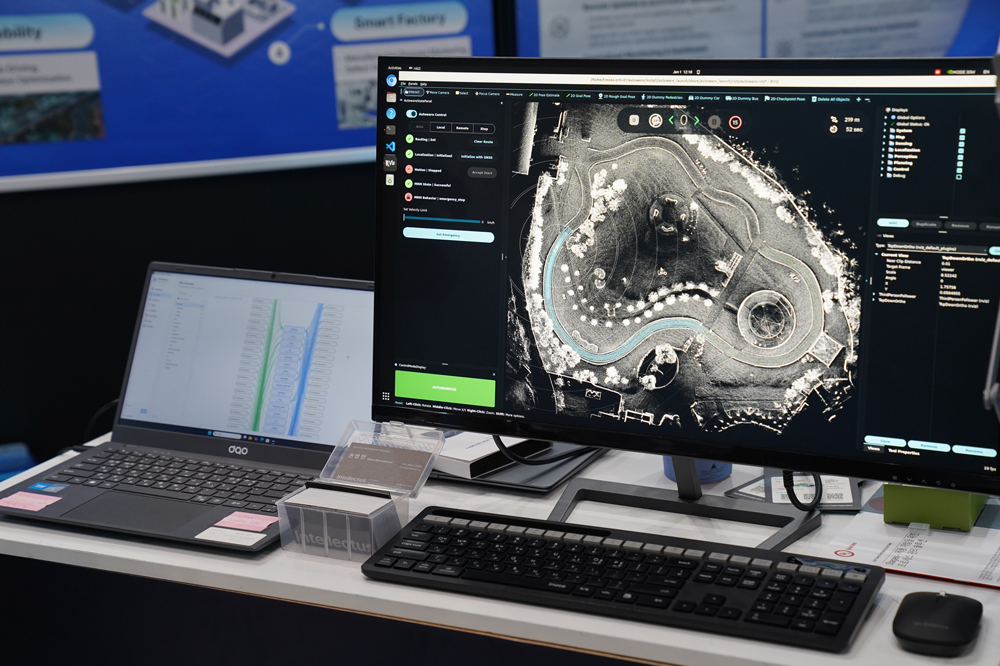Expand the Perception display group

point(883,156)
